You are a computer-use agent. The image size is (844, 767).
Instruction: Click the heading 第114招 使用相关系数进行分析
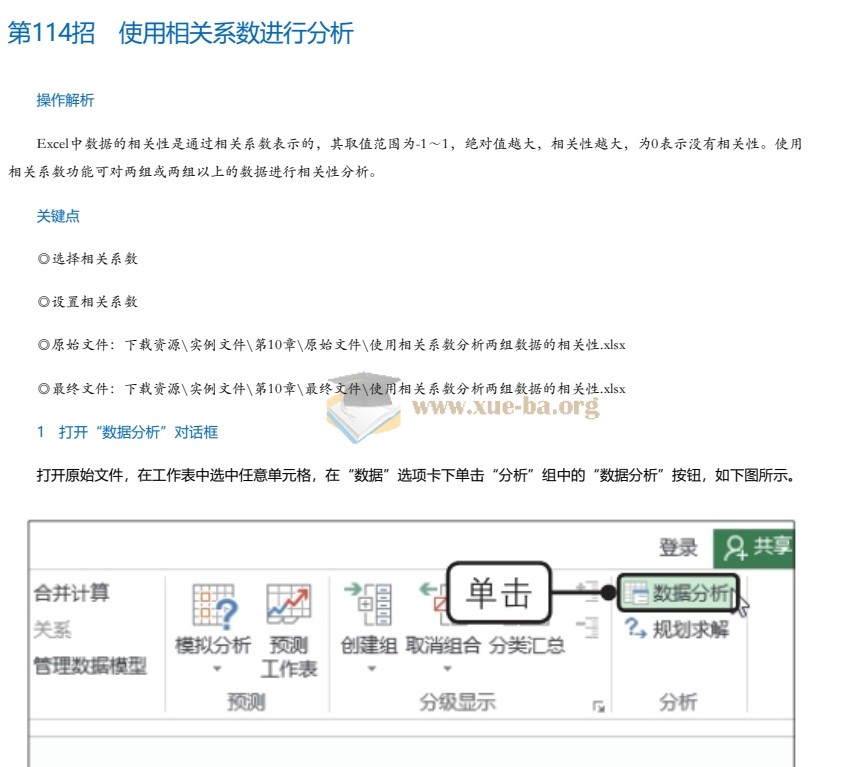coord(180,33)
